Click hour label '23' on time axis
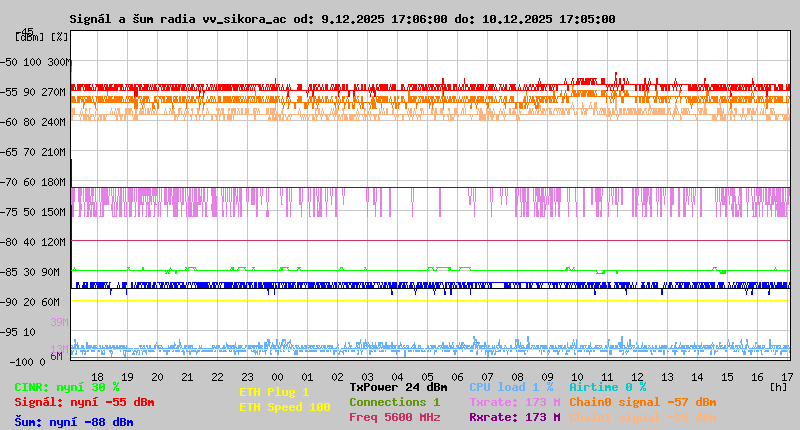 tap(247, 377)
